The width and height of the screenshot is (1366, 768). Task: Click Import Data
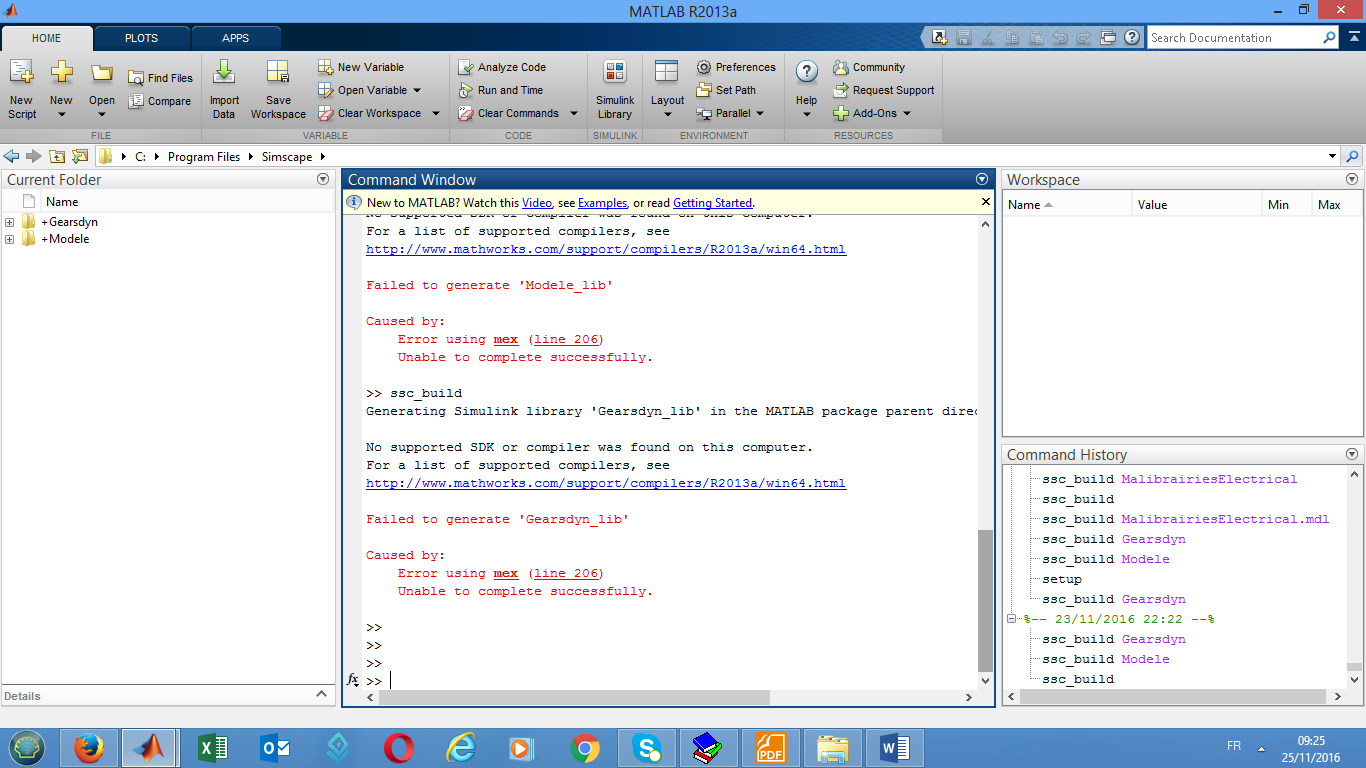point(224,89)
